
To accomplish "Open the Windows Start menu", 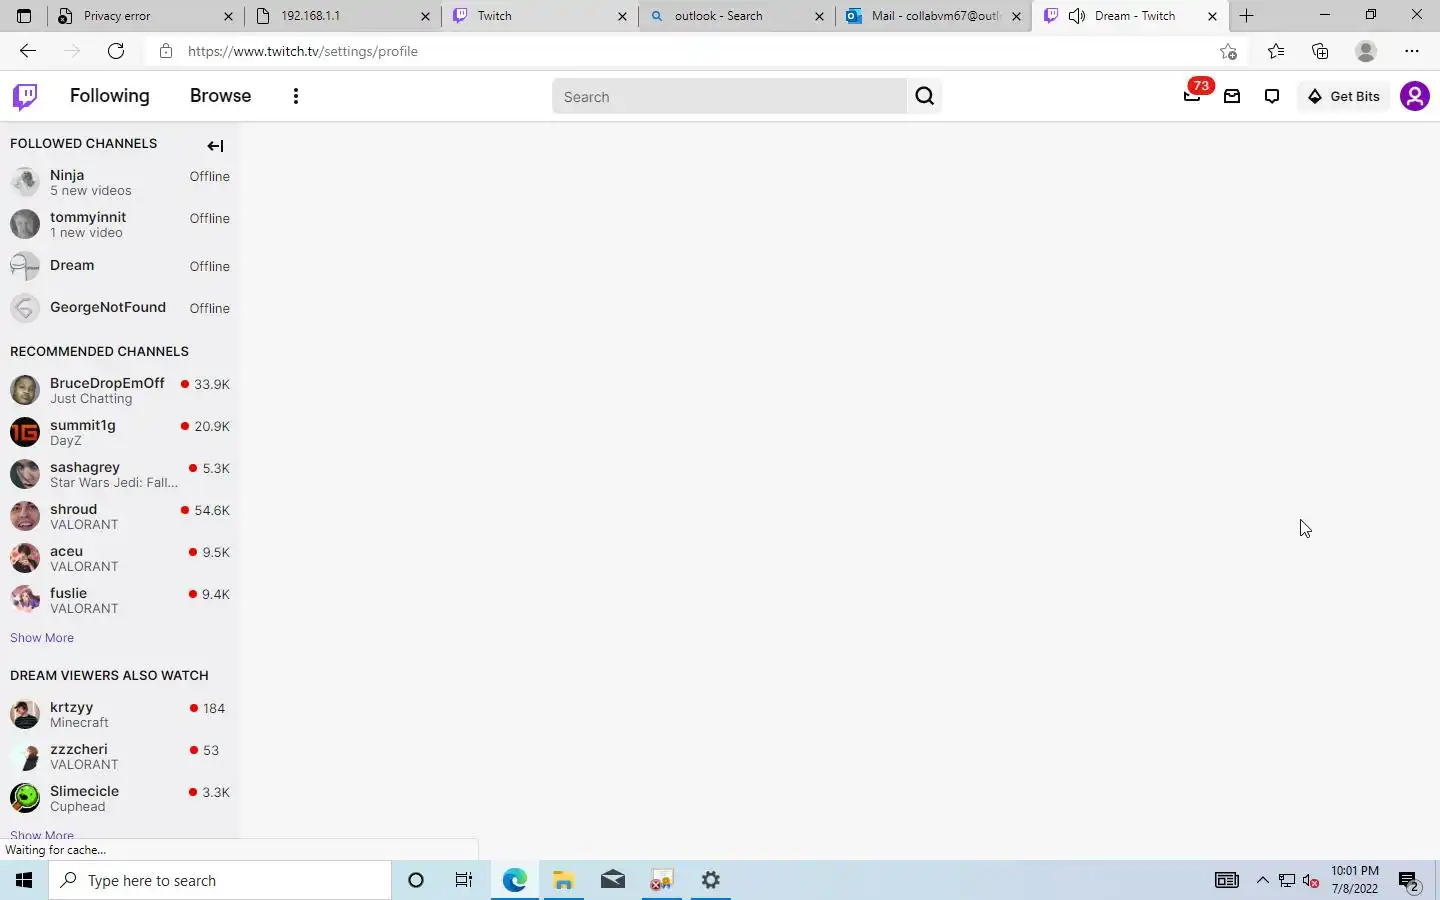I will pyautogui.click(x=24, y=880).
